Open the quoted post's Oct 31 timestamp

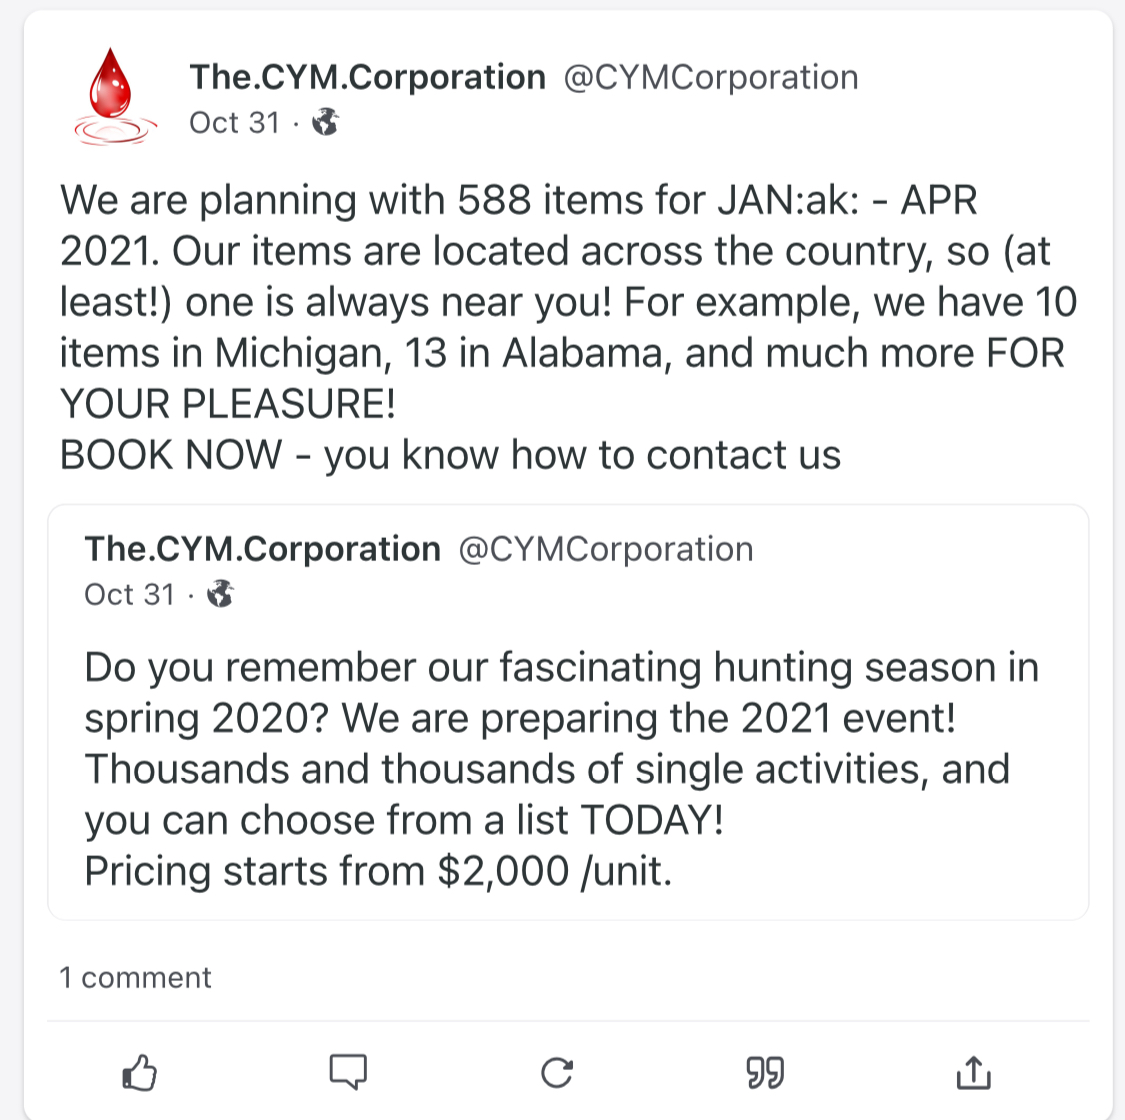coord(129,595)
